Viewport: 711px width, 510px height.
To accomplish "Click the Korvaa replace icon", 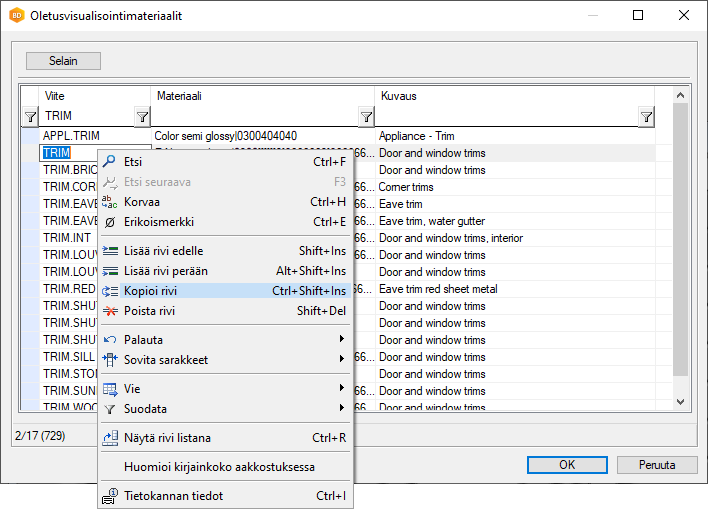I will [x=111, y=202].
